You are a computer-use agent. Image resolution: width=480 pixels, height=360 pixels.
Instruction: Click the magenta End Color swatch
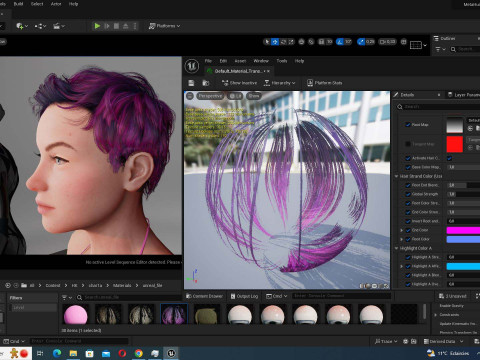point(463,230)
